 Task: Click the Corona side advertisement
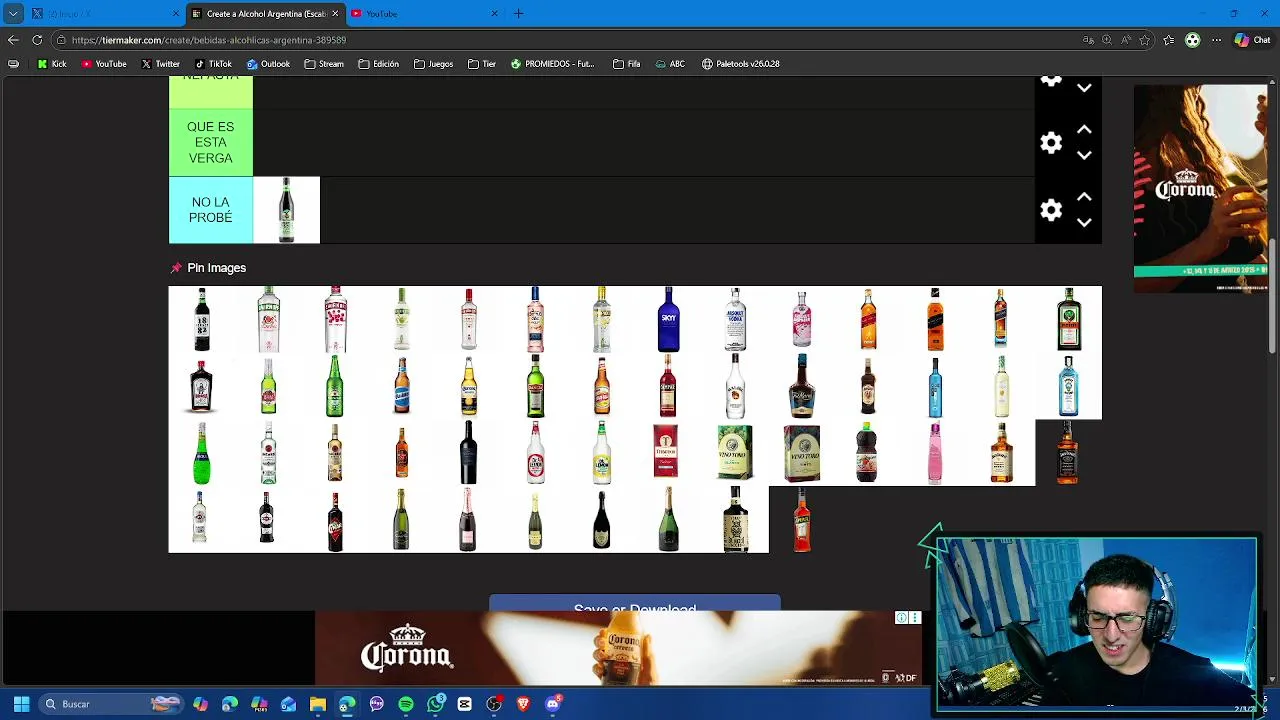coord(1200,188)
